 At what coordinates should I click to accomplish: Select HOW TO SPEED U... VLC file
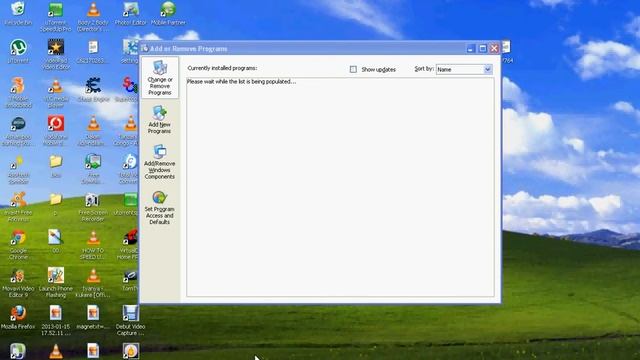[93, 244]
